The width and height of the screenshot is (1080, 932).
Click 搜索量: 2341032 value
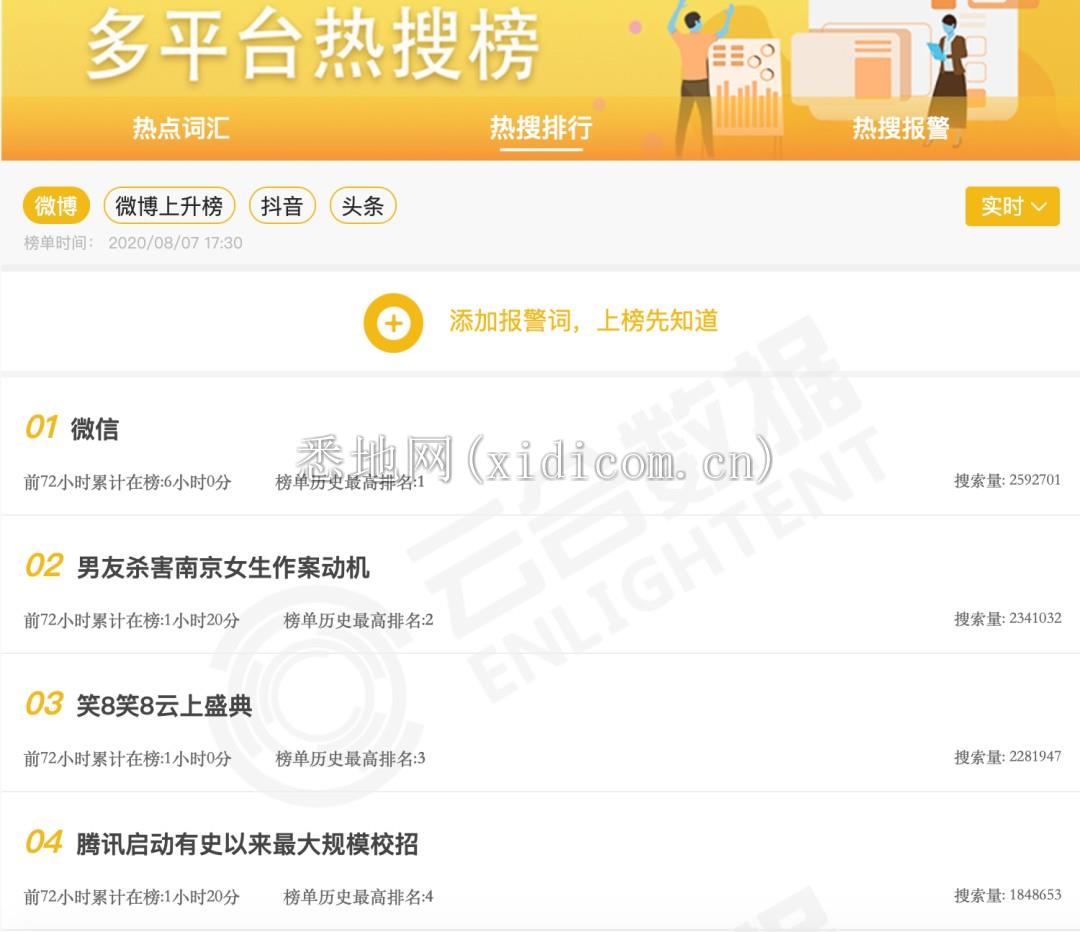(x=1007, y=619)
